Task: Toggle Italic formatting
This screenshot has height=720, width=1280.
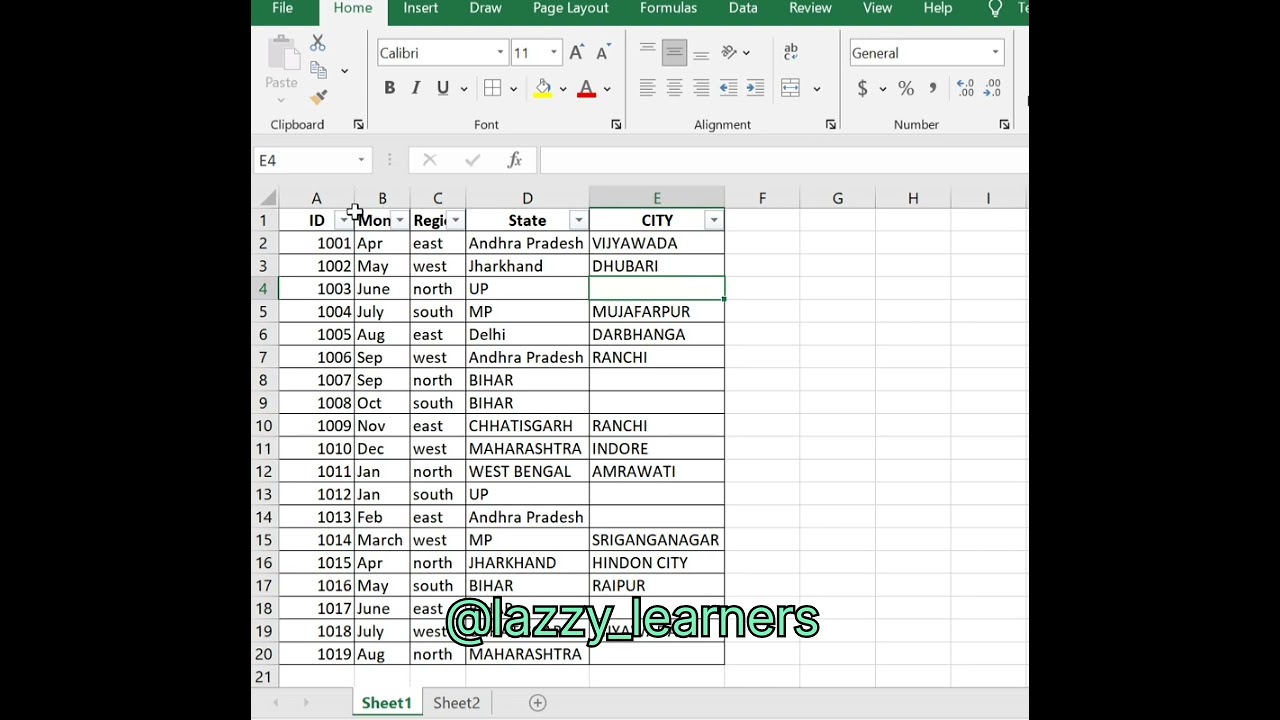Action: [416, 88]
